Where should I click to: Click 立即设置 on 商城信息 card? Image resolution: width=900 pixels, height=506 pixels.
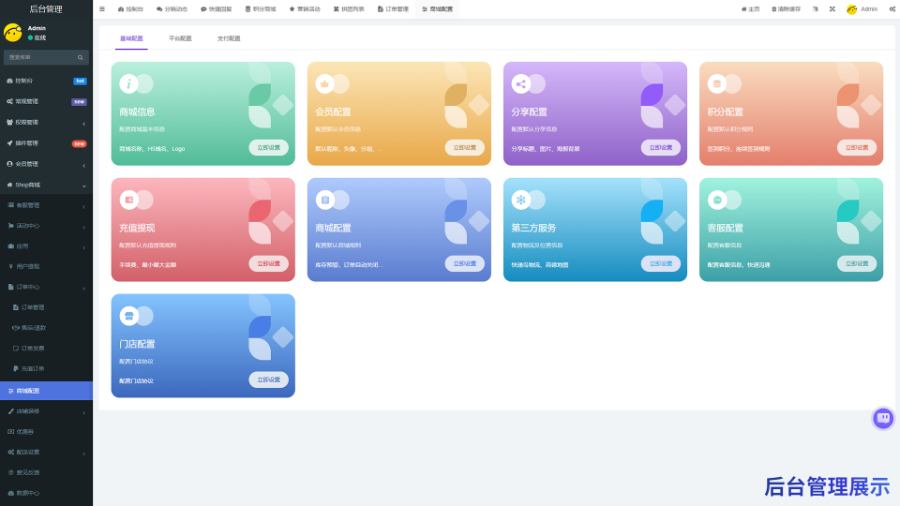tap(269, 148)
